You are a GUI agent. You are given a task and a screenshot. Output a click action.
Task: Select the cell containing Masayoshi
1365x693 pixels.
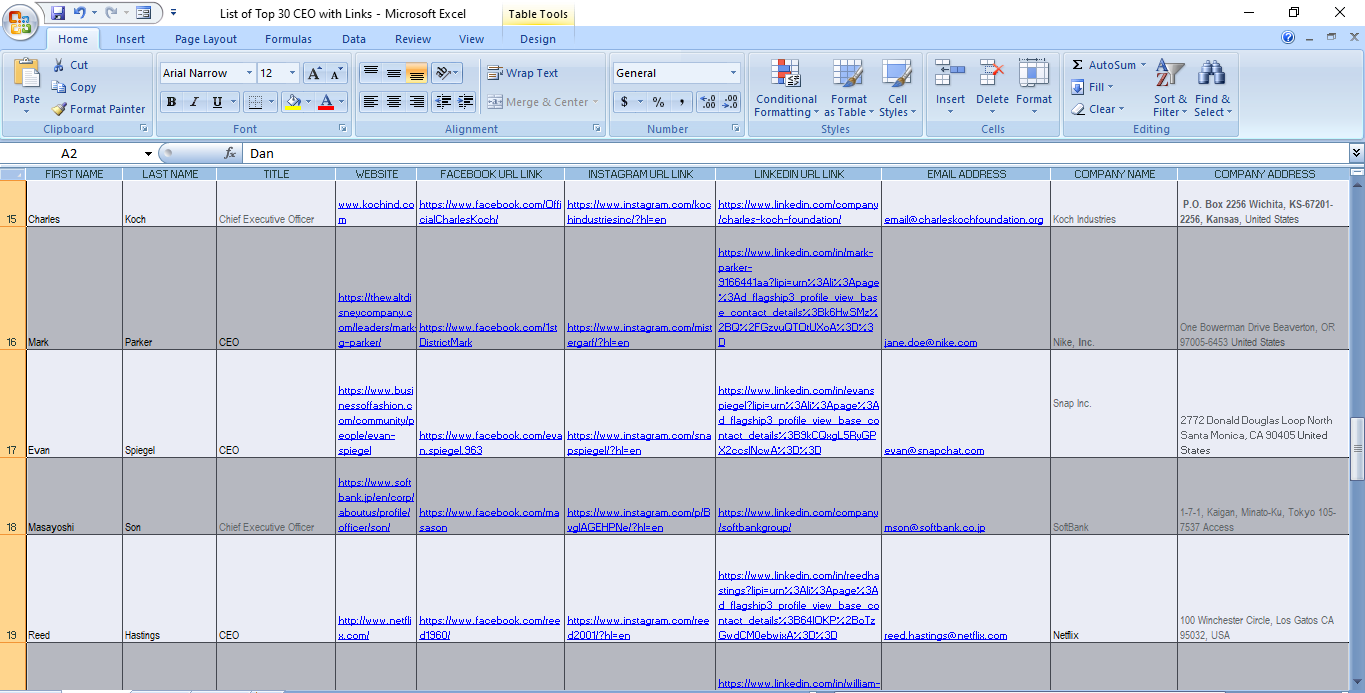[73, 496]
